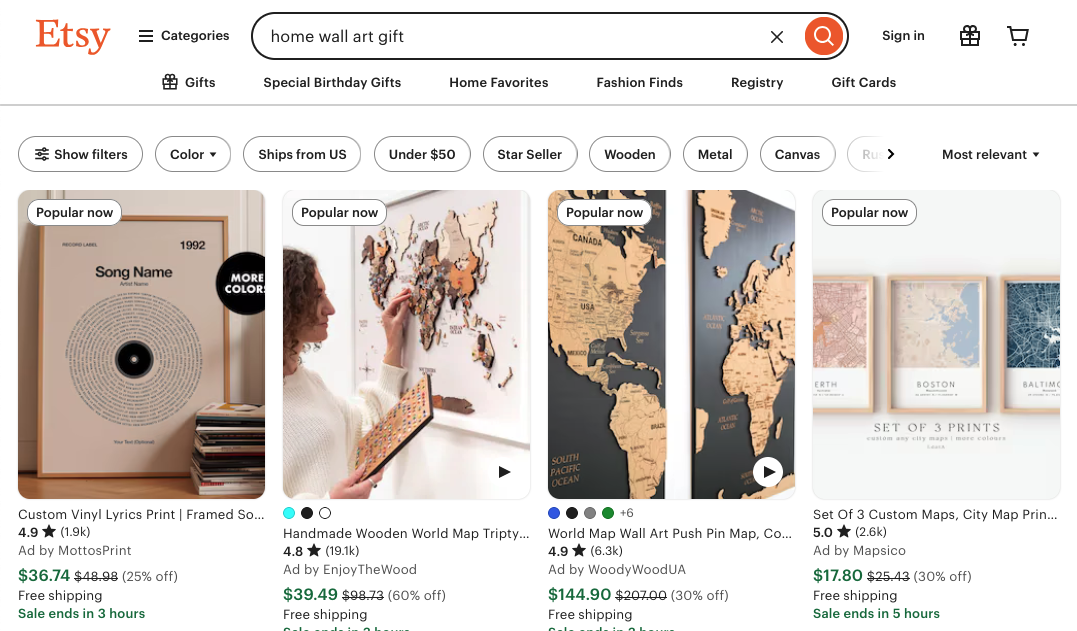Open the Most relevant sort dropdown

pos(990,154)
